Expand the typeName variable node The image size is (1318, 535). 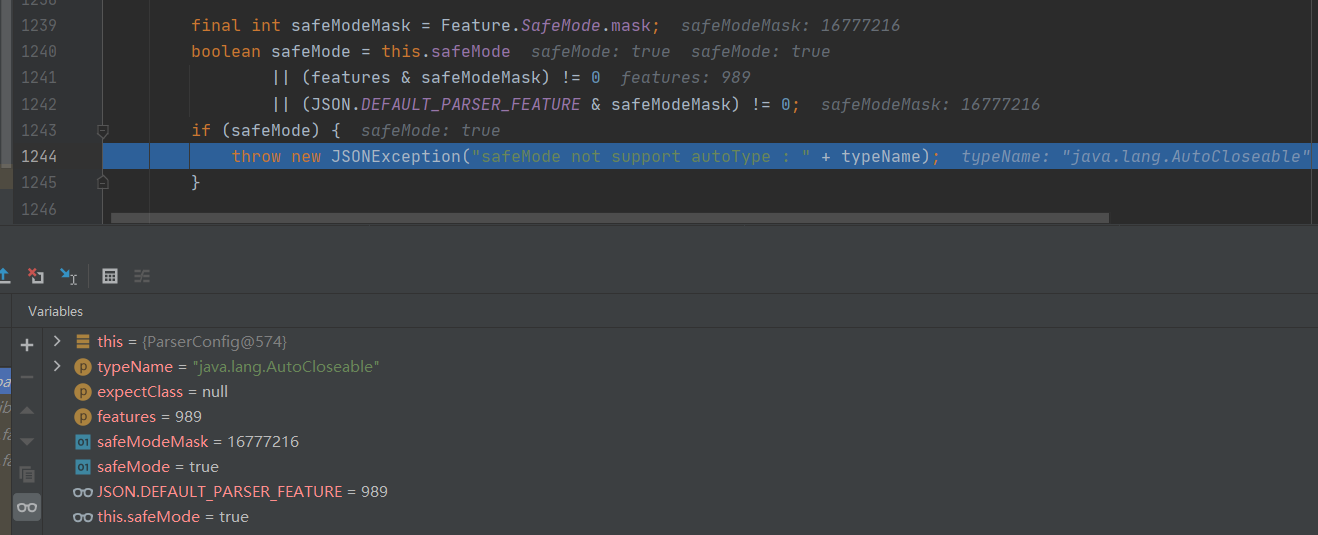pos(57,366)
